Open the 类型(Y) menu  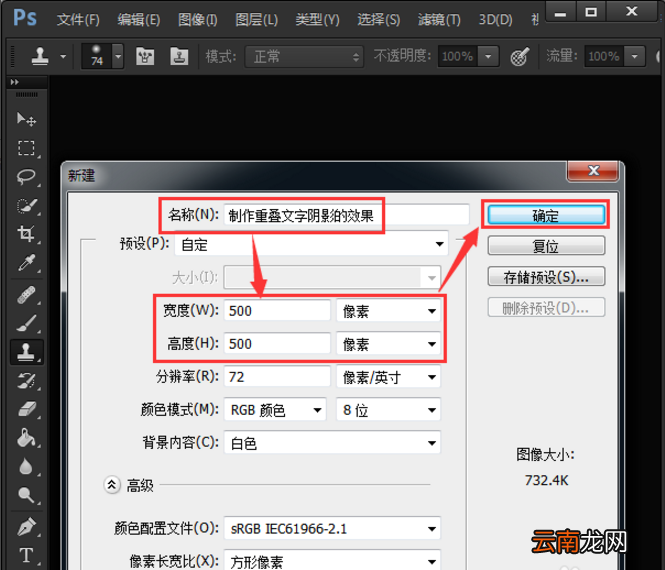[x=317, y=20]
